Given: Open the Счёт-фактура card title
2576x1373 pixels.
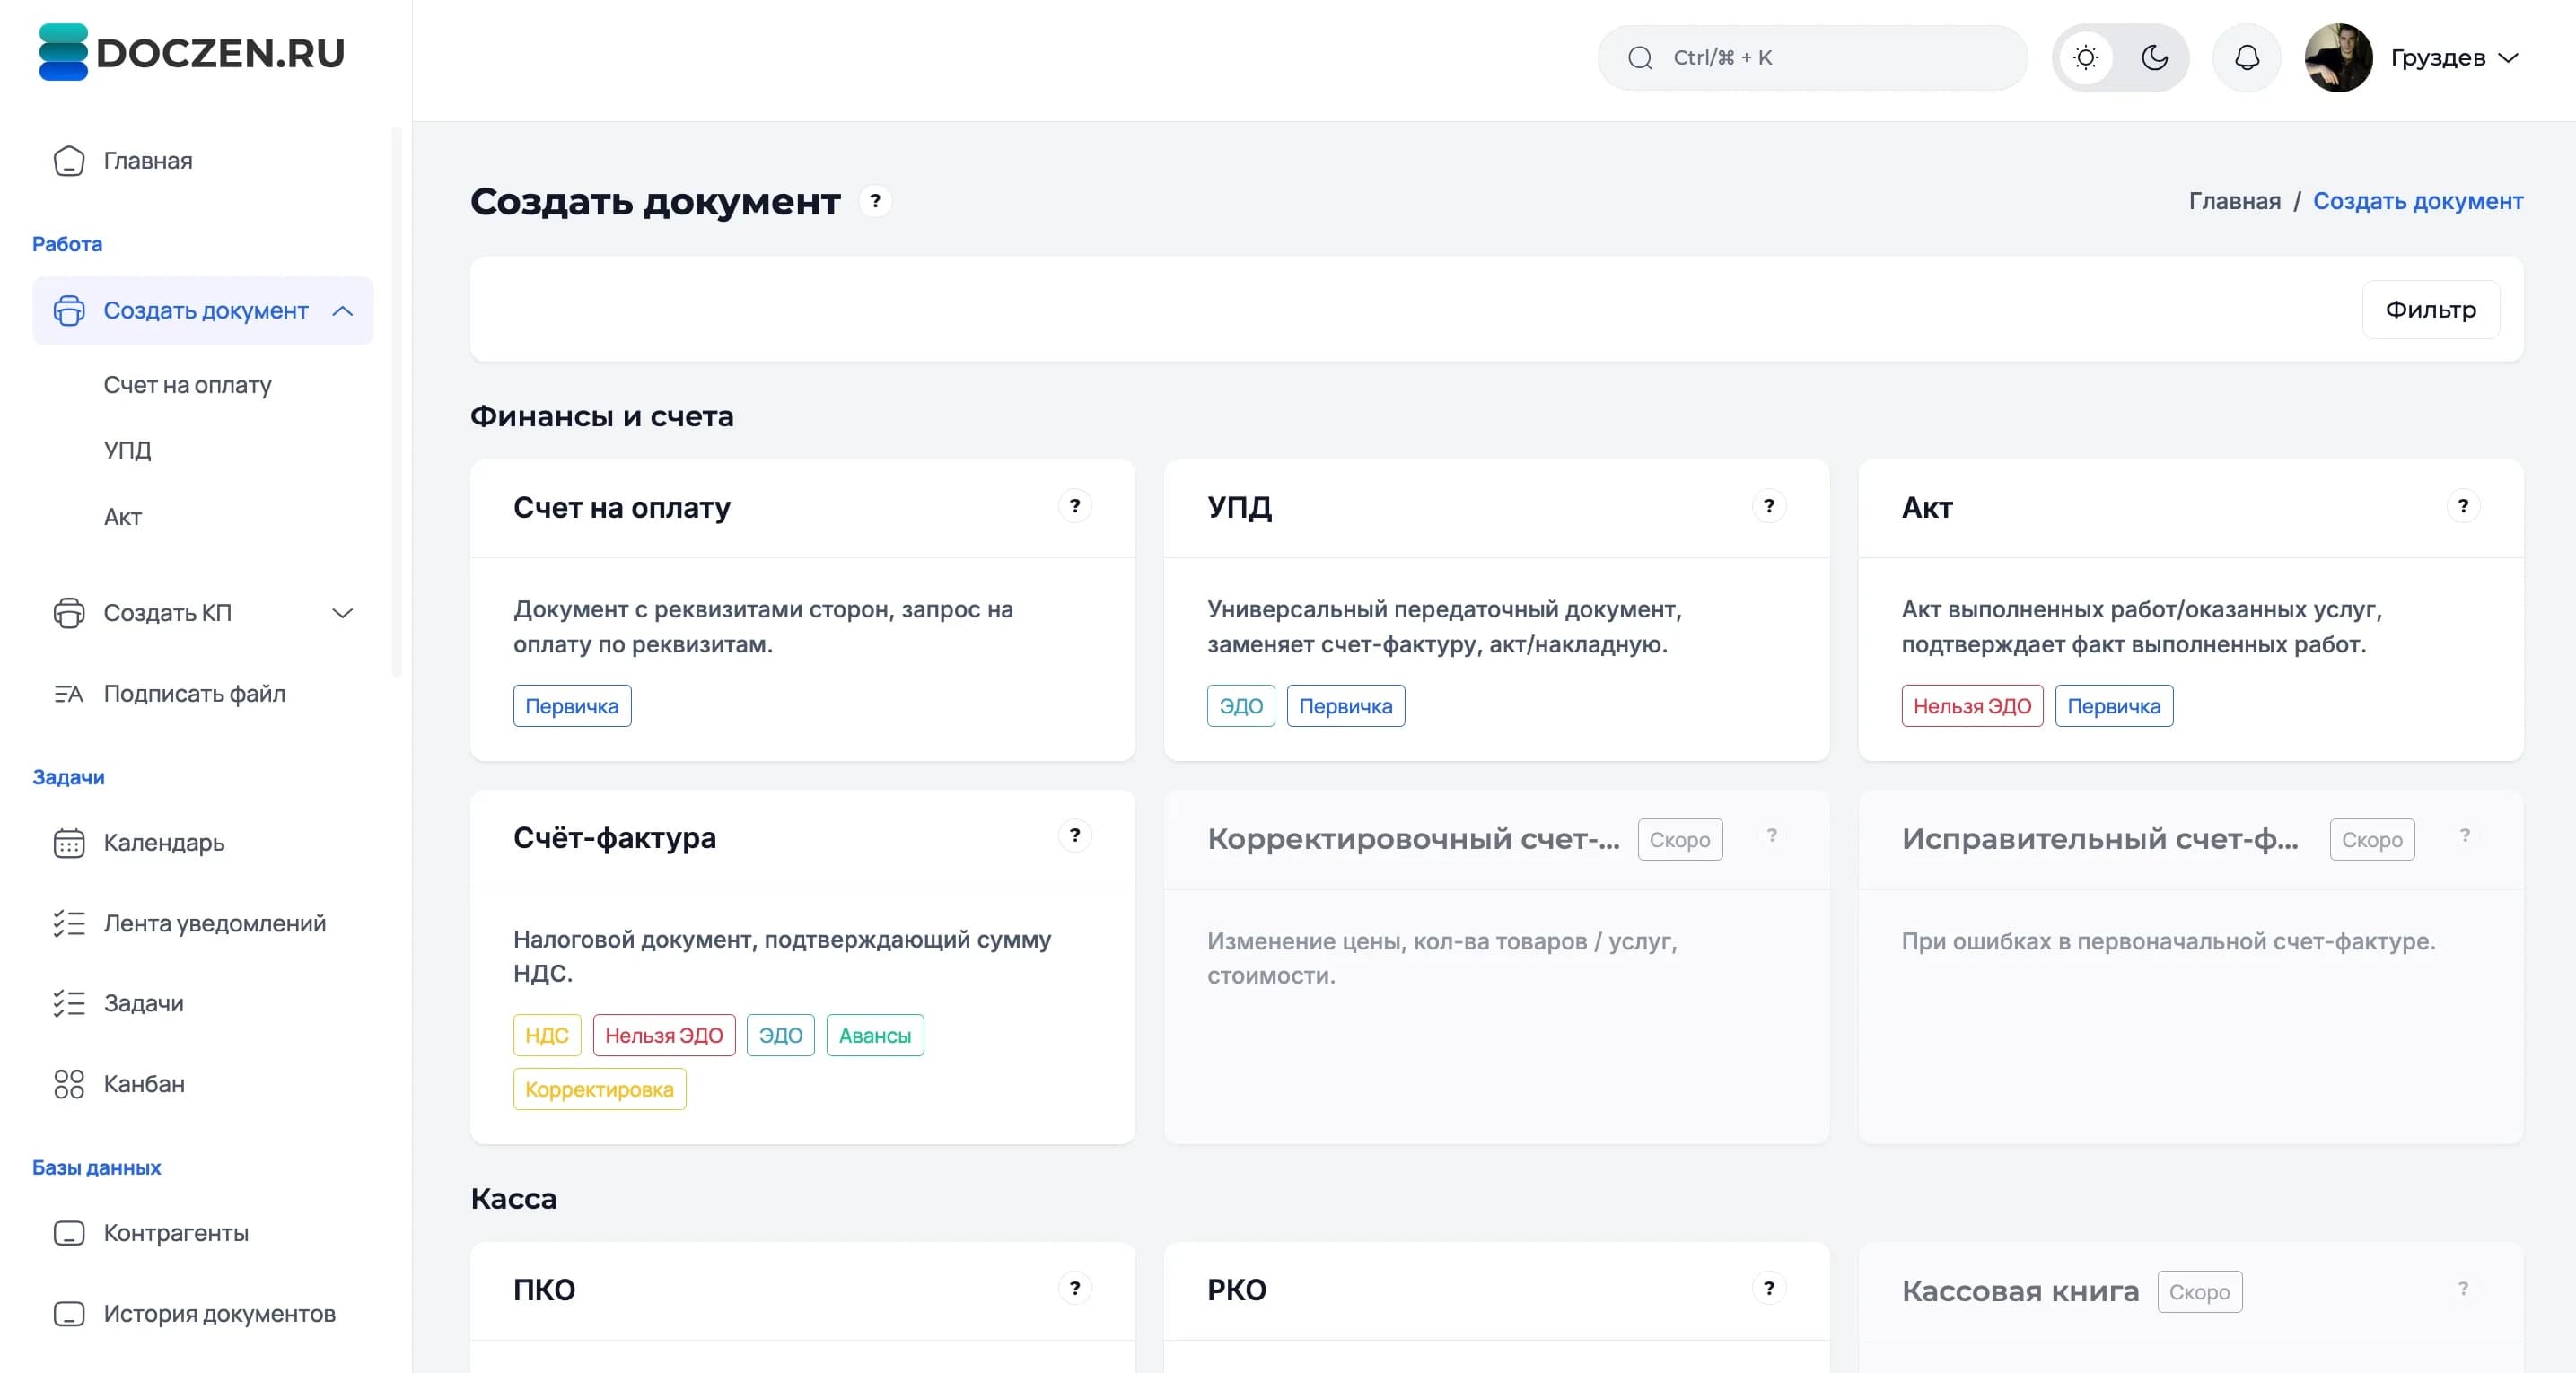Looking at the screenshot, I should coord(615,838).
